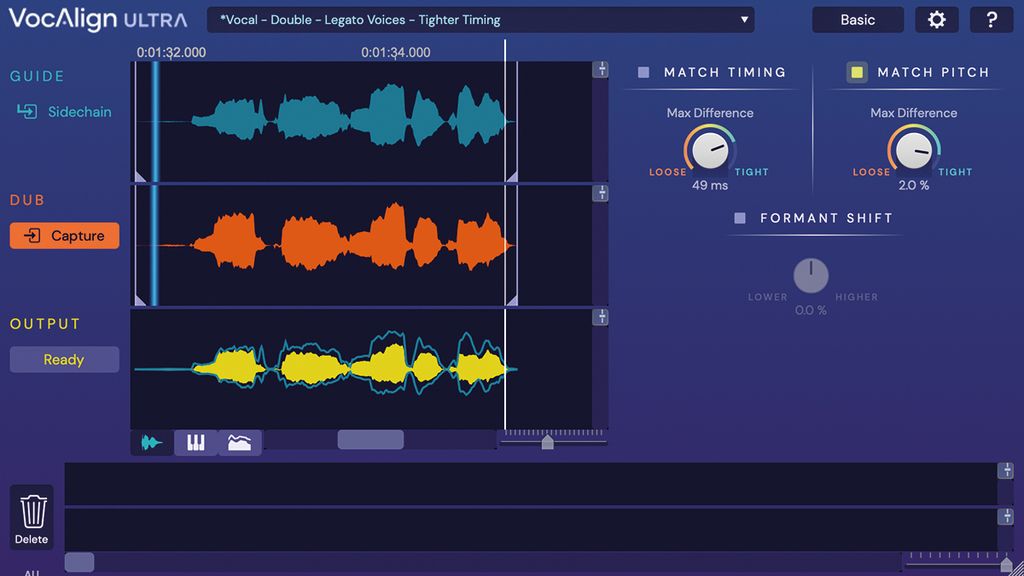The width and height of the screenshot is (1024, 576).
Task: Click the Sidechain input icon
Action: pyautogui.click(x=25, y=112)
